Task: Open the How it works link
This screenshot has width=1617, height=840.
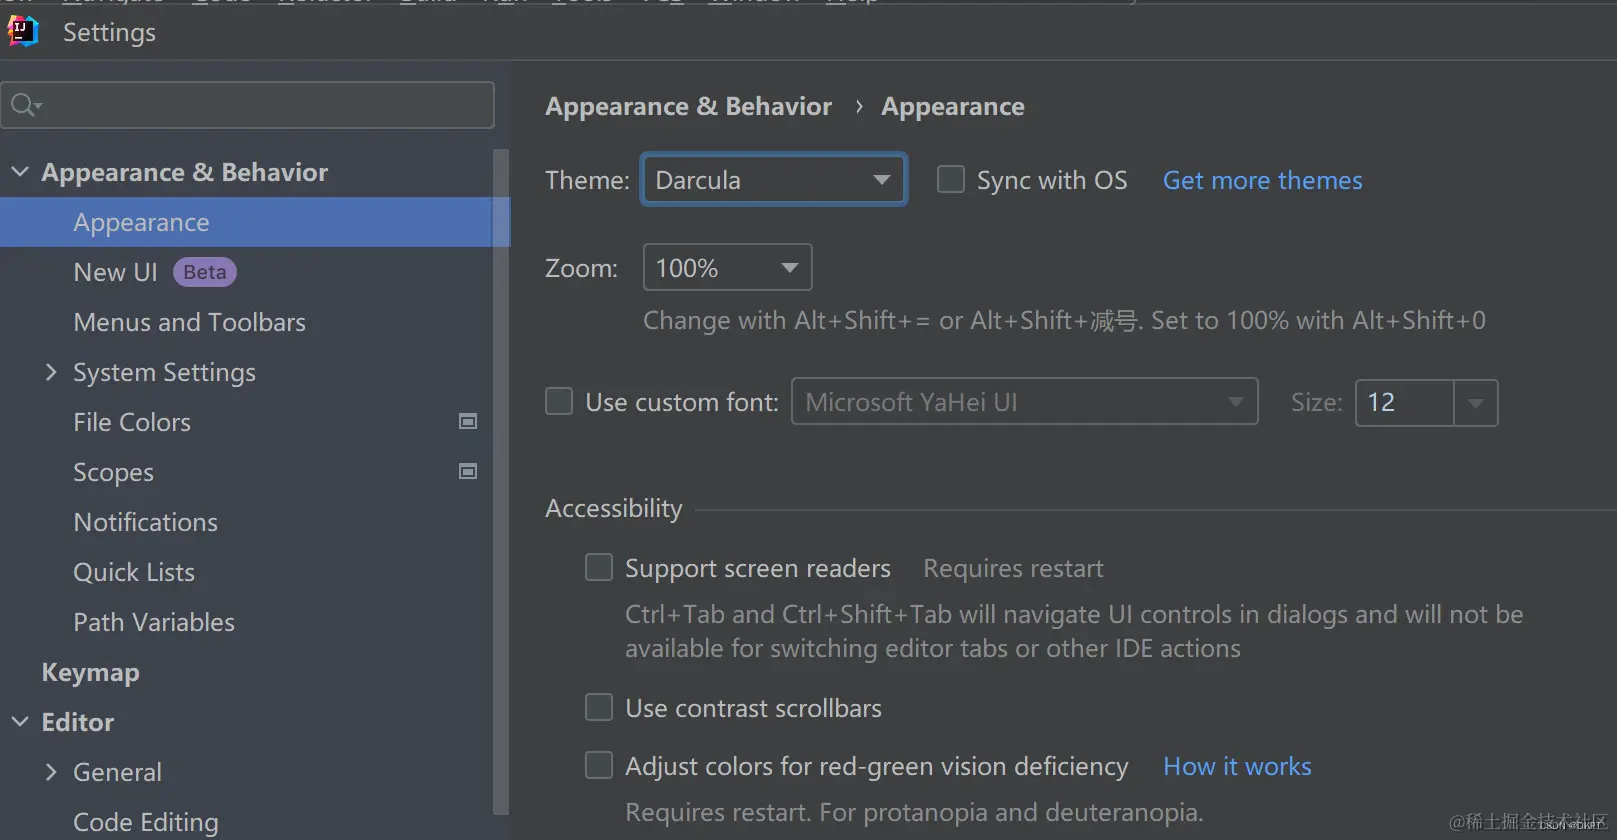Action: pyautogui.click(x=1237, y=766)
